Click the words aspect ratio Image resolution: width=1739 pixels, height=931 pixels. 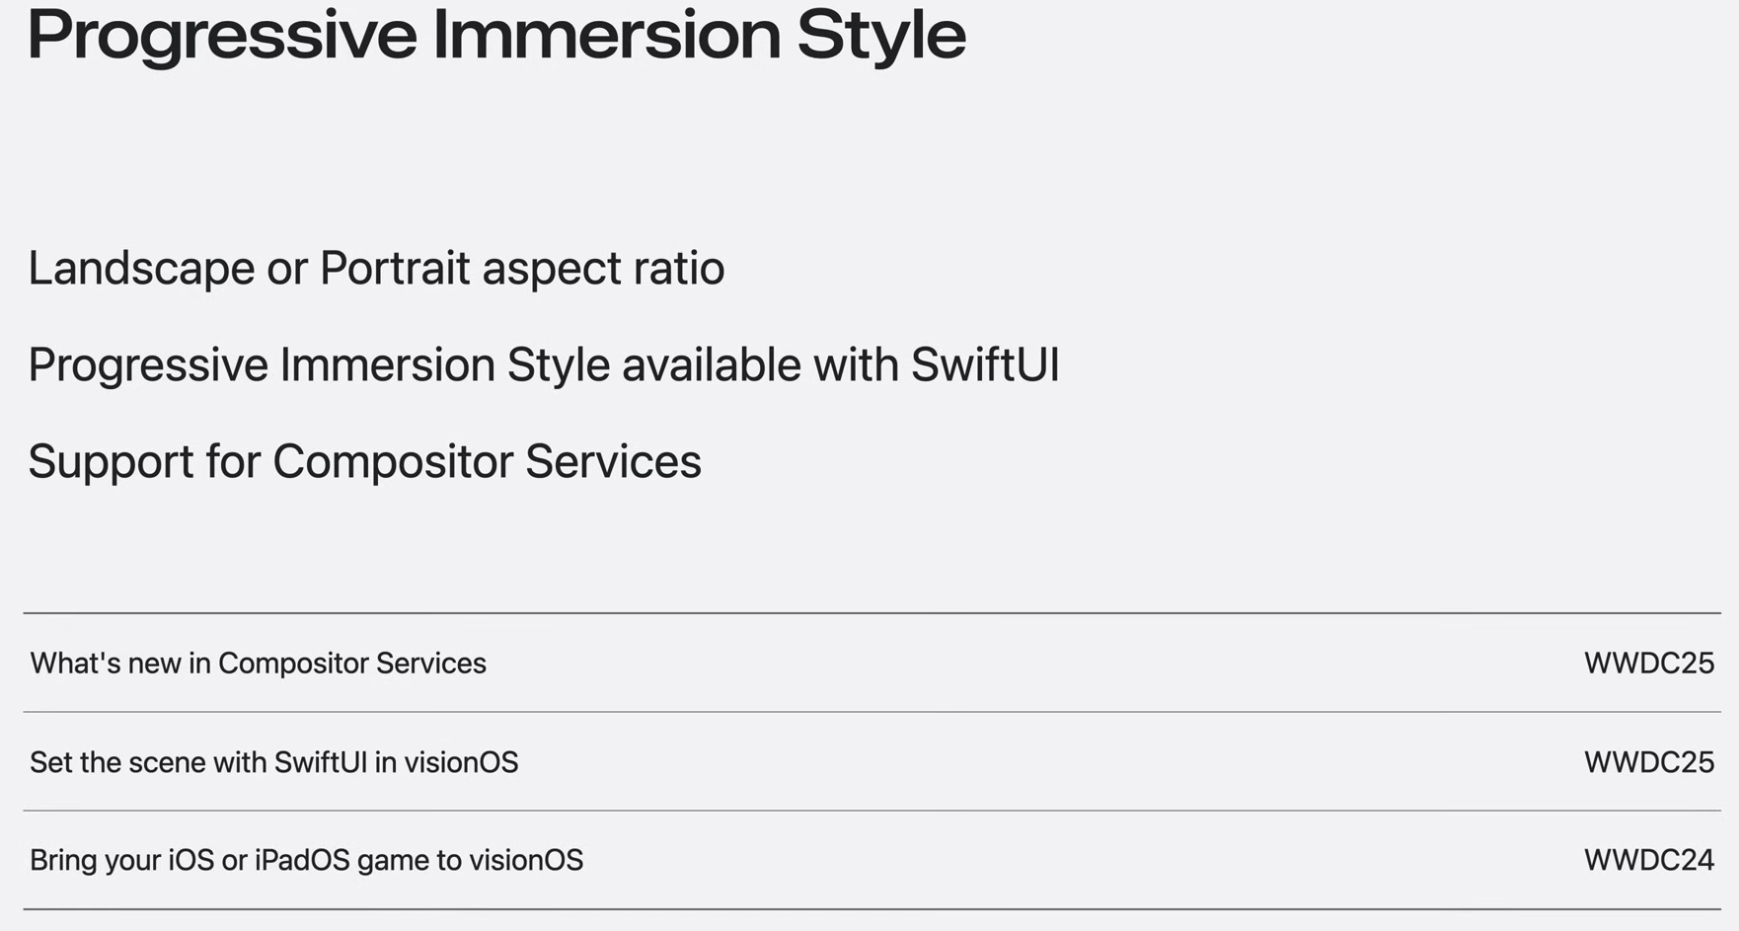tap(603, 268)
